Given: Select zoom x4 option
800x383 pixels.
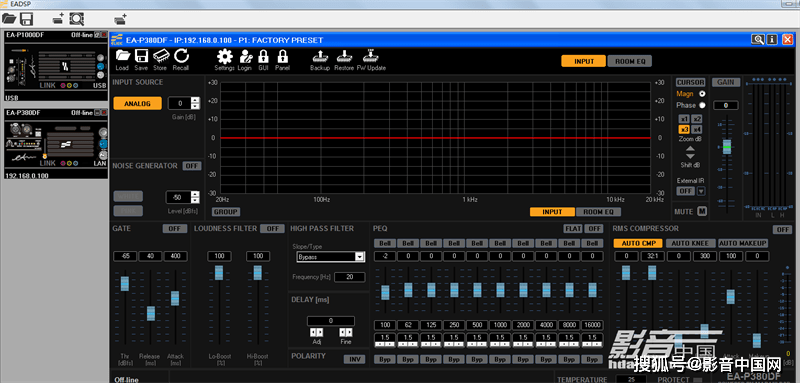Looking at the screenshot, I should (697, 130).
